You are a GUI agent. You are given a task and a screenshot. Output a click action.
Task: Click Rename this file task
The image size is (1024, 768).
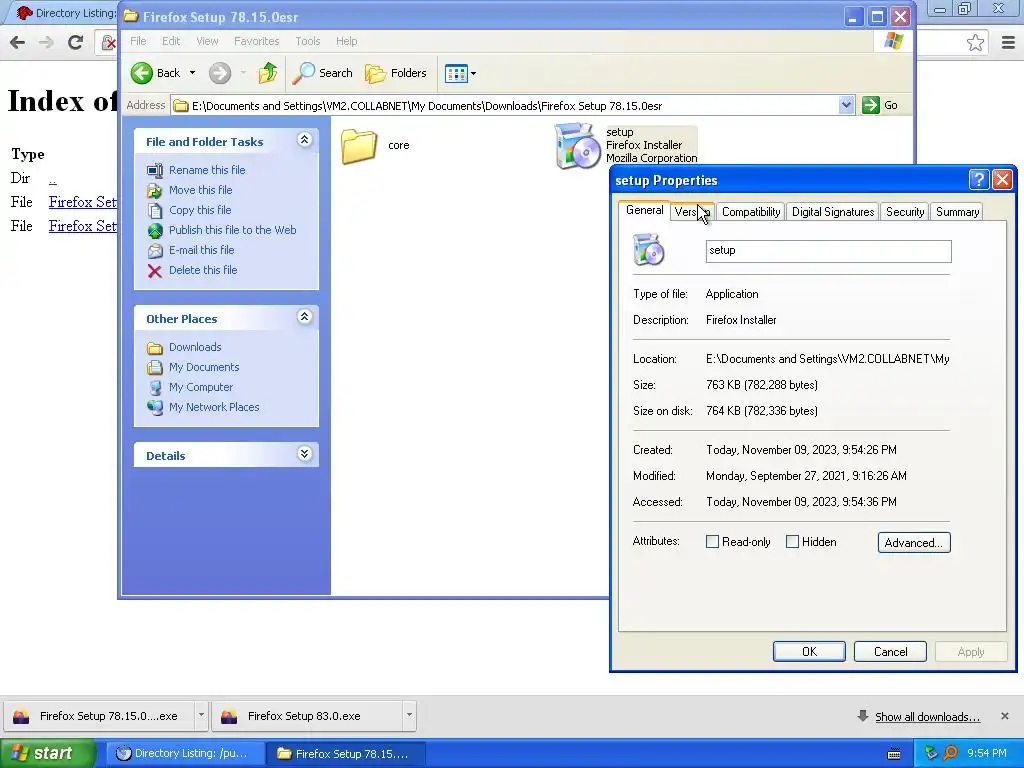pos(206,170)
